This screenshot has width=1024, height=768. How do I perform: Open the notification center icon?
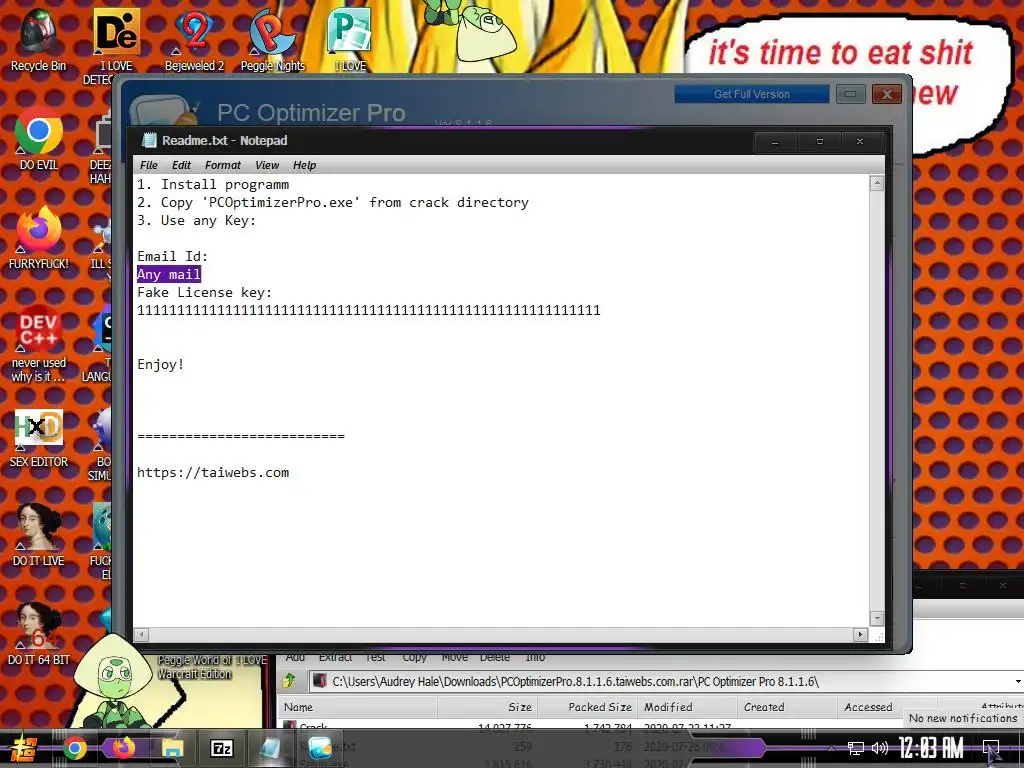(991, 748)
